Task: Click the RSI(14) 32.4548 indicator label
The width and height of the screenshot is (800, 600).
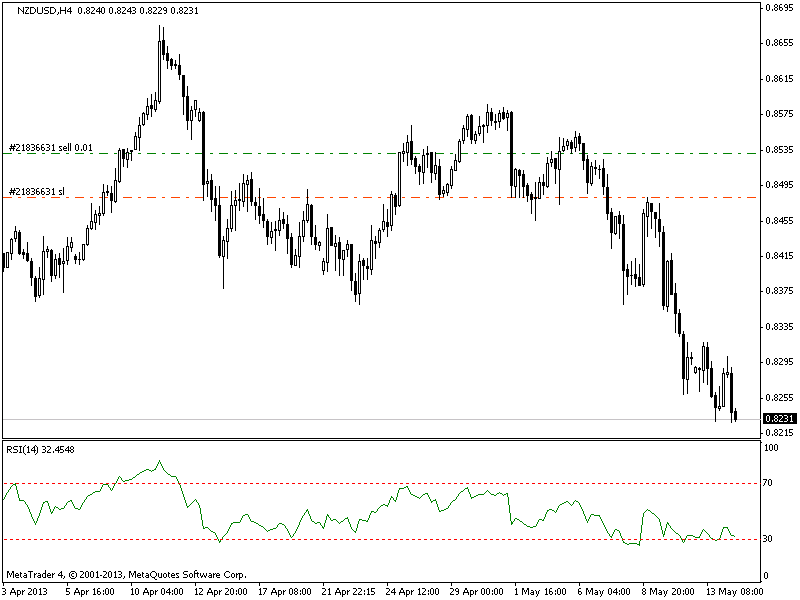Action: click(40, 449)
